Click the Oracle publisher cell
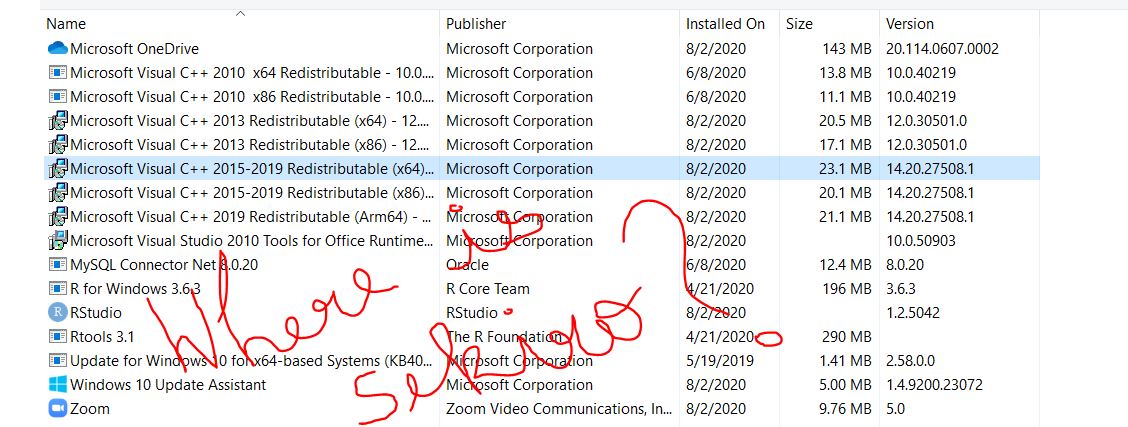 click(x=467, y=265)
